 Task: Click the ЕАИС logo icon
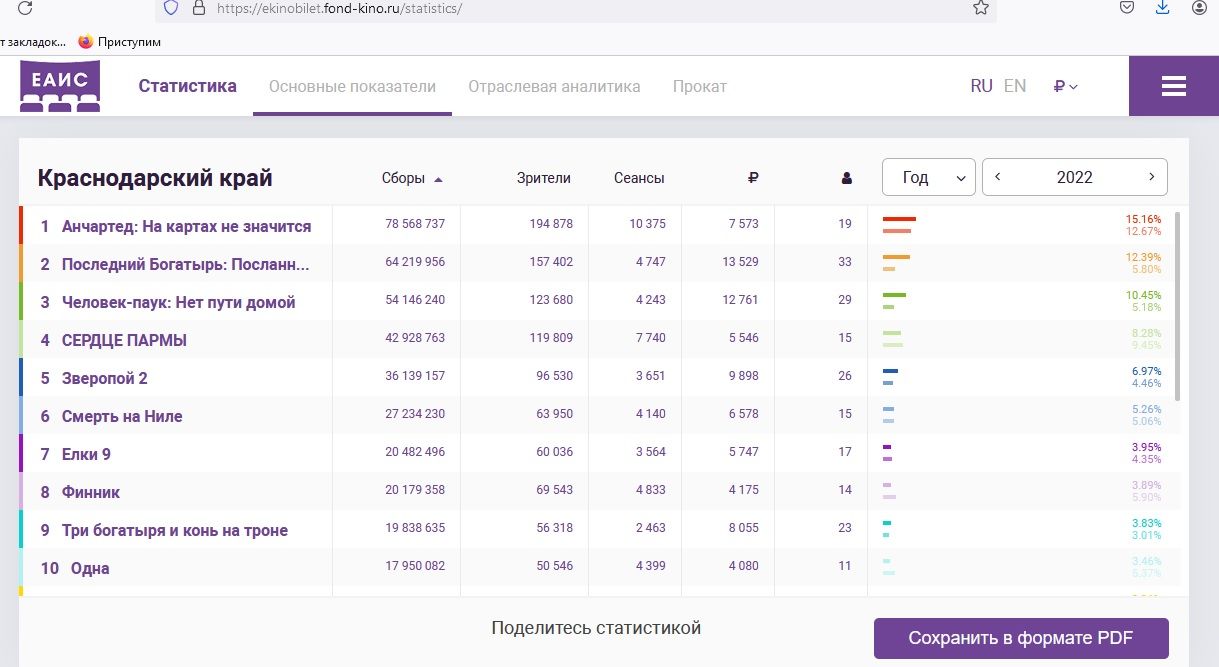tap(60, 86)
